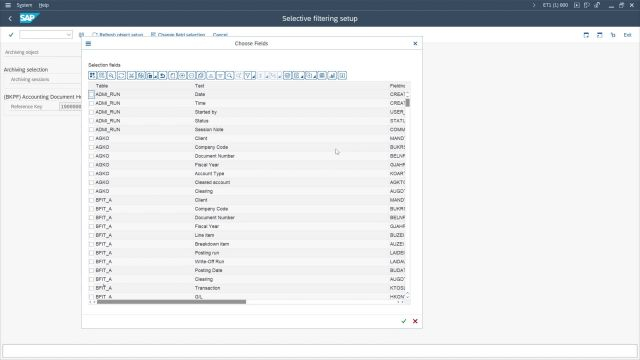Screen dimensions: 640x360
Task: Click the 'Account Type' row text
Action: click(209, 173)
